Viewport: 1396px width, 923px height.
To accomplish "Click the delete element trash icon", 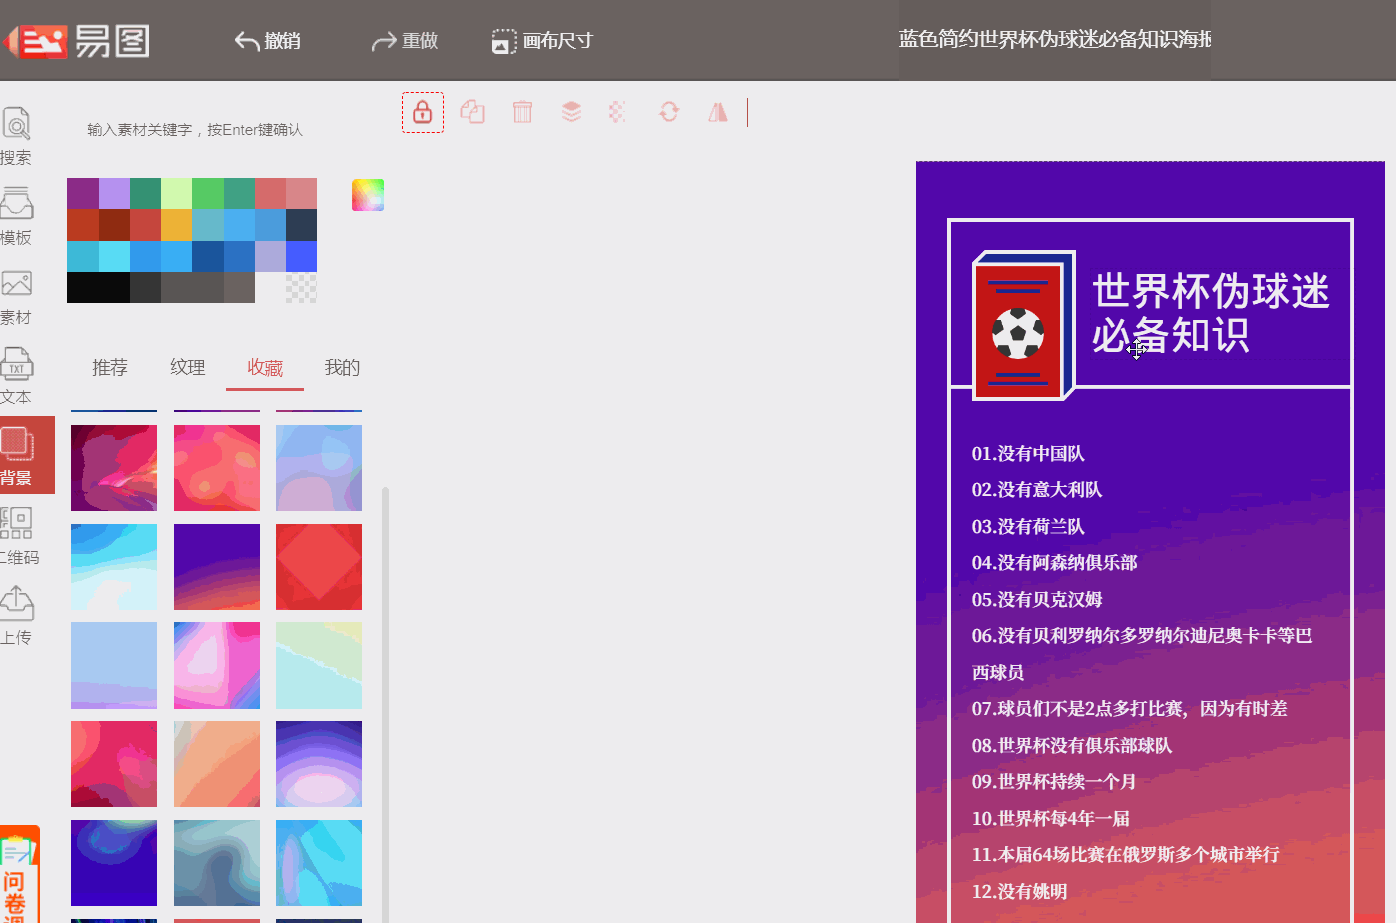I will coord(521,112).
